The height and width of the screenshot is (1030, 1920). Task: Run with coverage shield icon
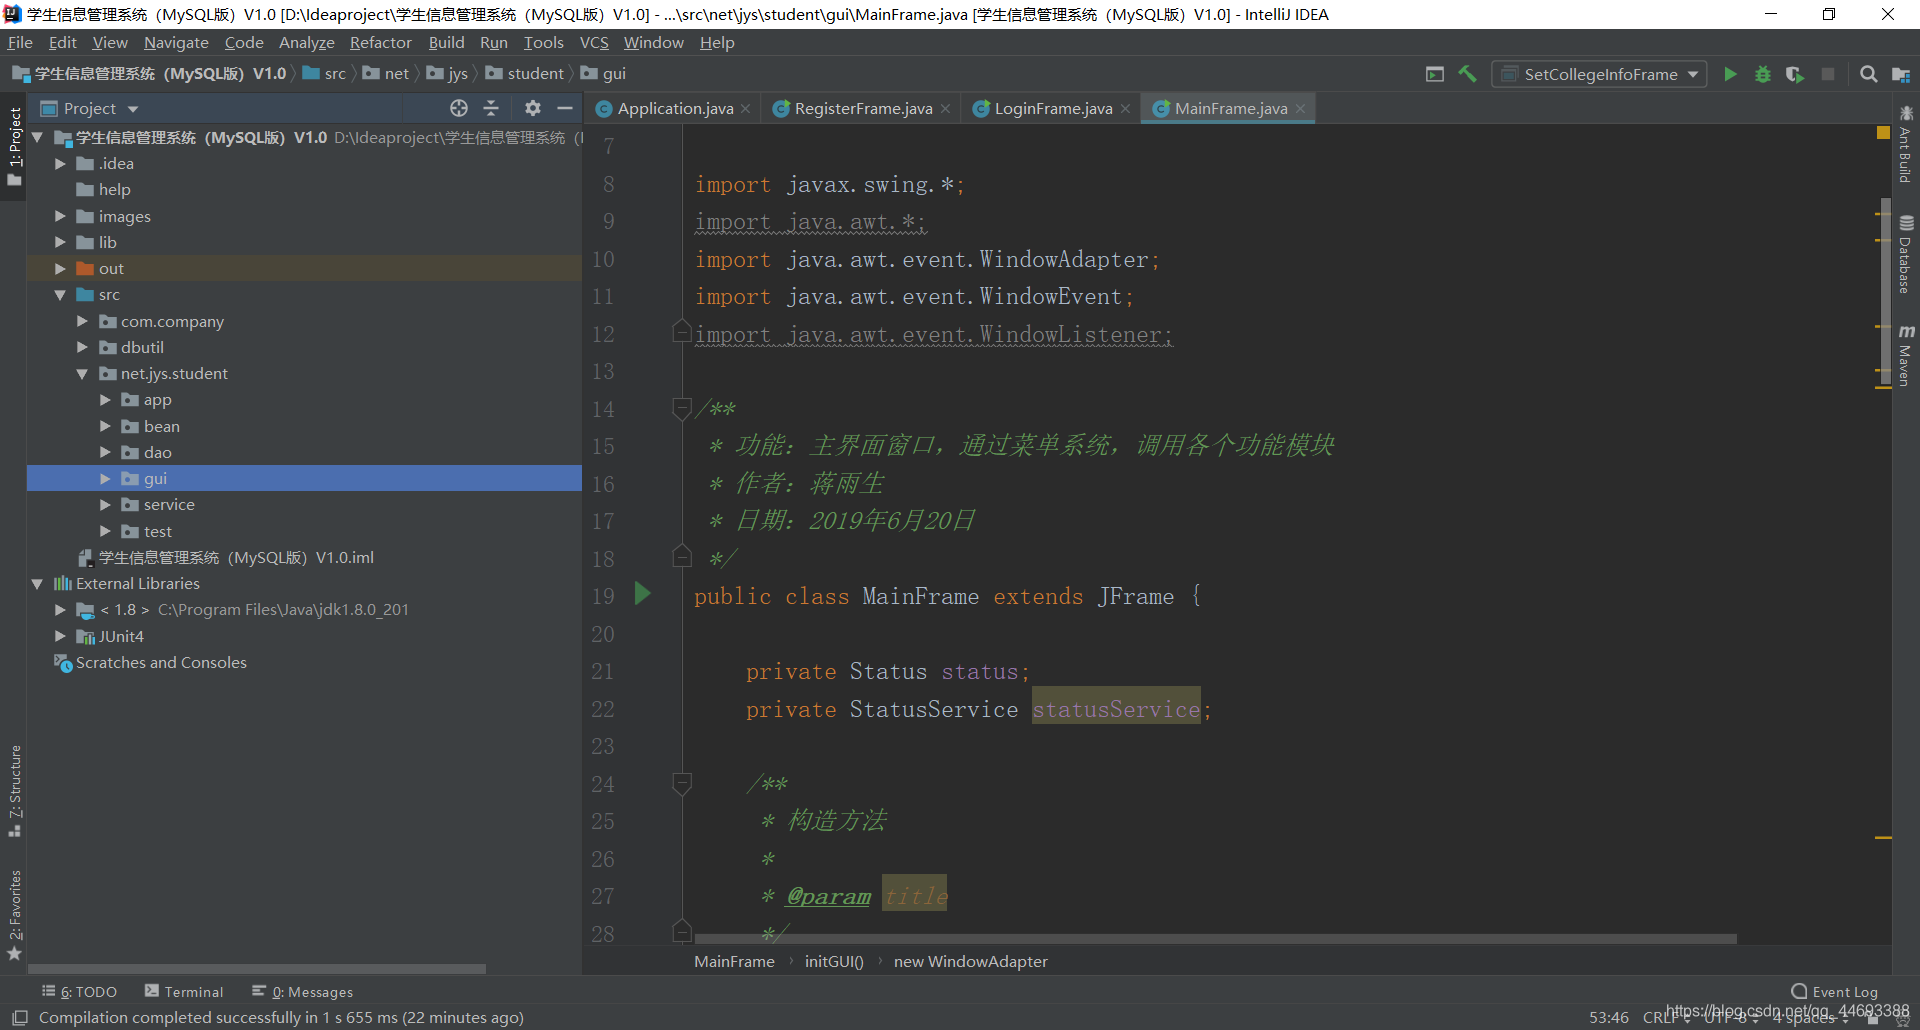[1795, 74]
